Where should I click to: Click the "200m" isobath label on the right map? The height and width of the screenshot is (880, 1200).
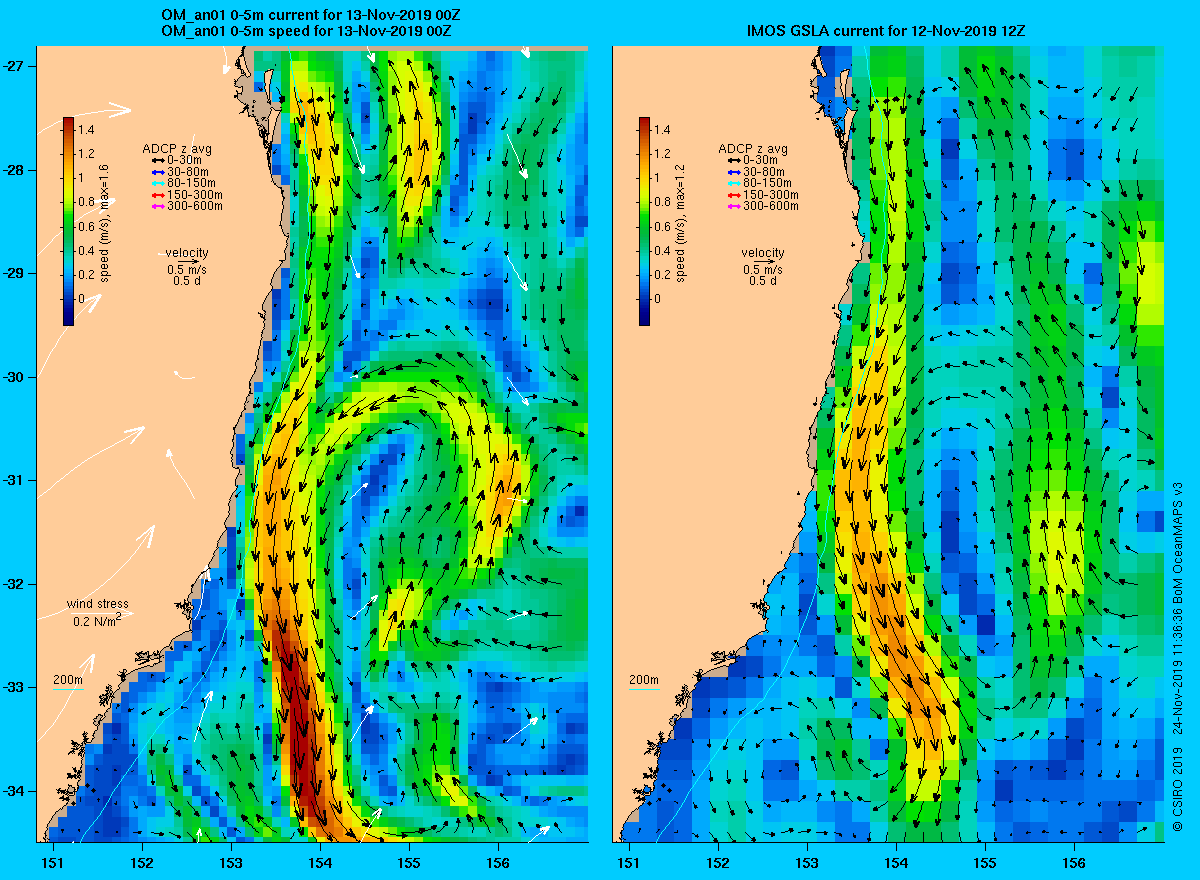pyautogui.click(x=644, y=680)
